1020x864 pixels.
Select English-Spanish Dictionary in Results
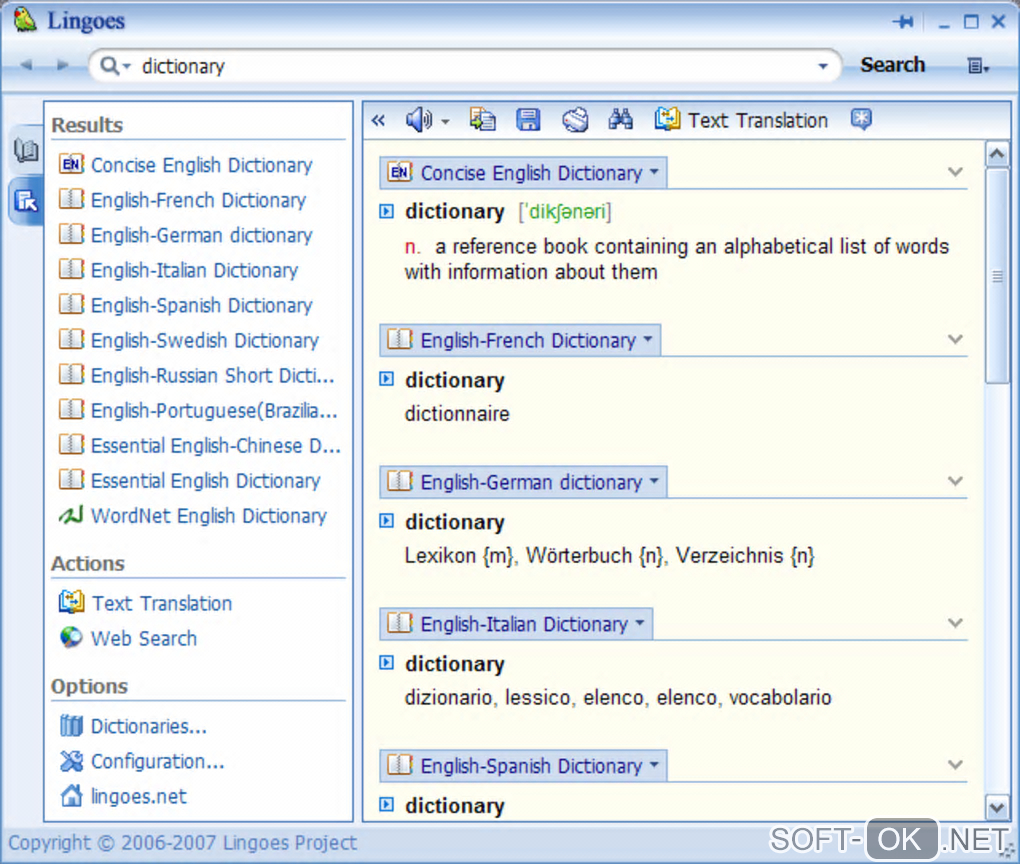(186, 306)
